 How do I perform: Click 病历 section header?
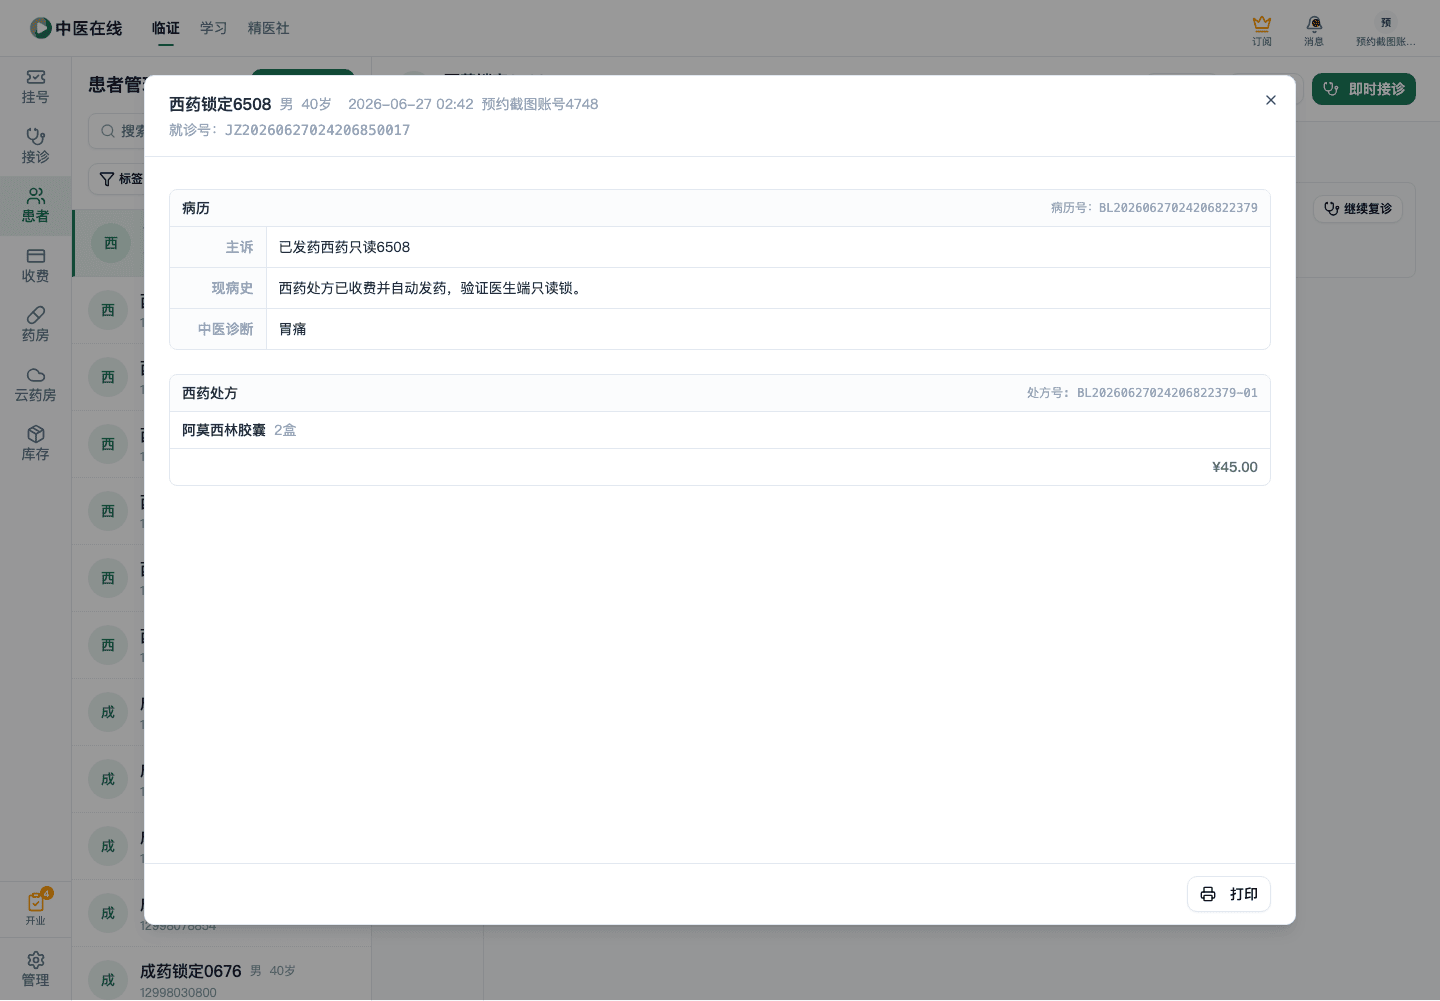196,208
